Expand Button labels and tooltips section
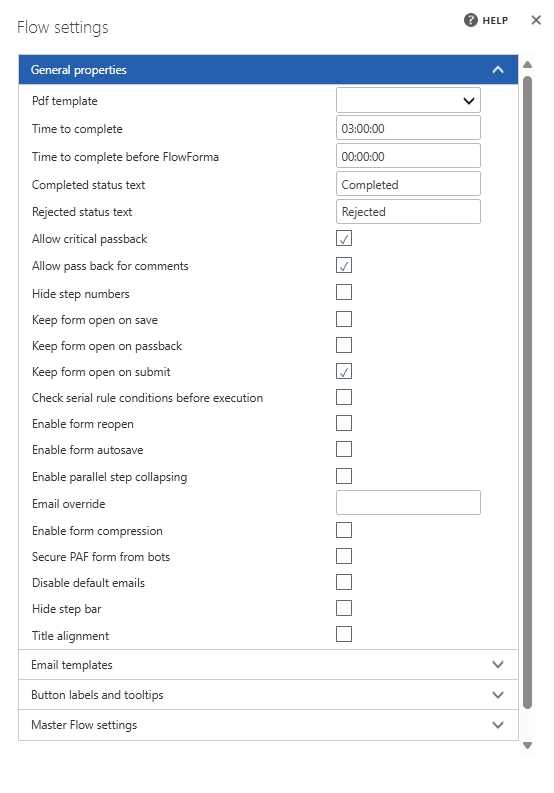The image size is (554, 793). coord(268,694)
